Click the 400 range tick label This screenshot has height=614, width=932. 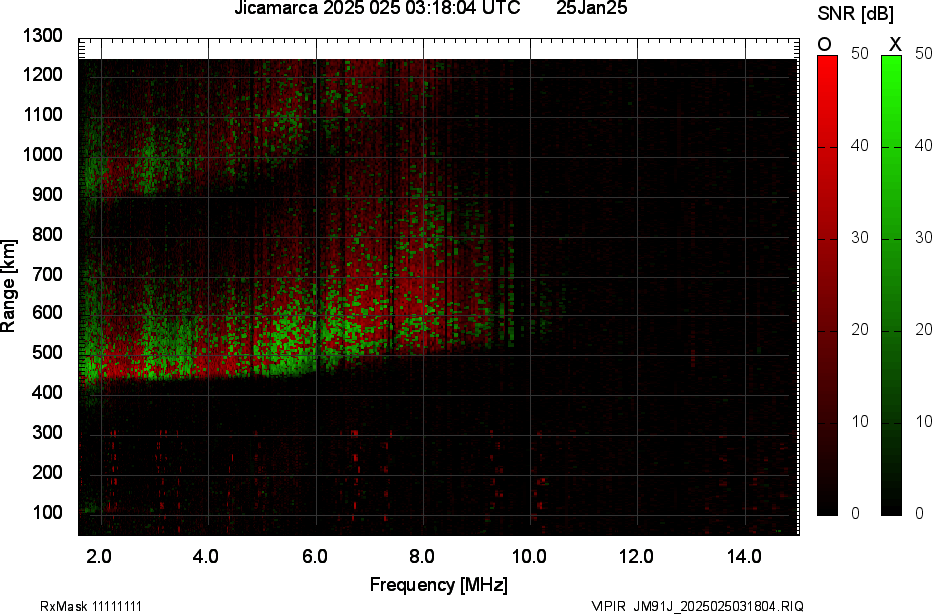(47, 392)
